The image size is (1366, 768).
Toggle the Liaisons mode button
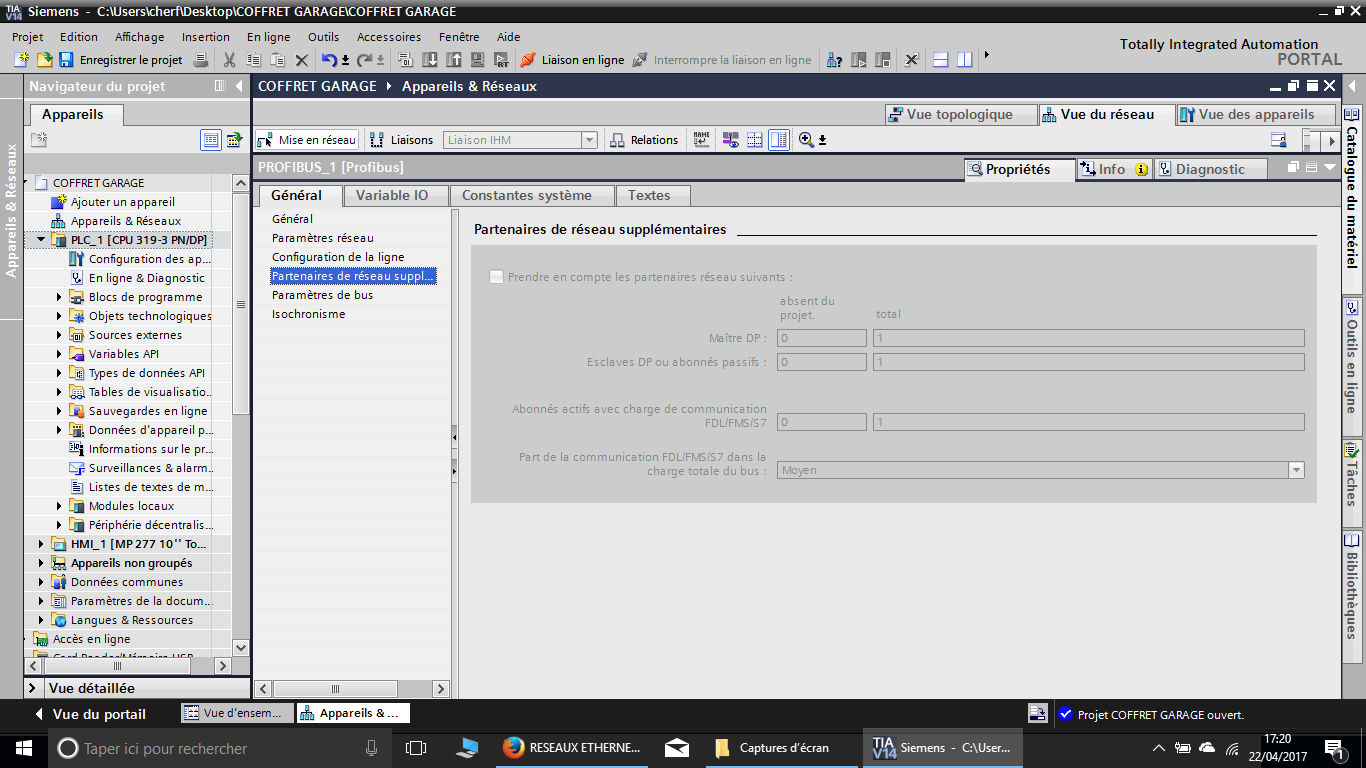(402, 140)
